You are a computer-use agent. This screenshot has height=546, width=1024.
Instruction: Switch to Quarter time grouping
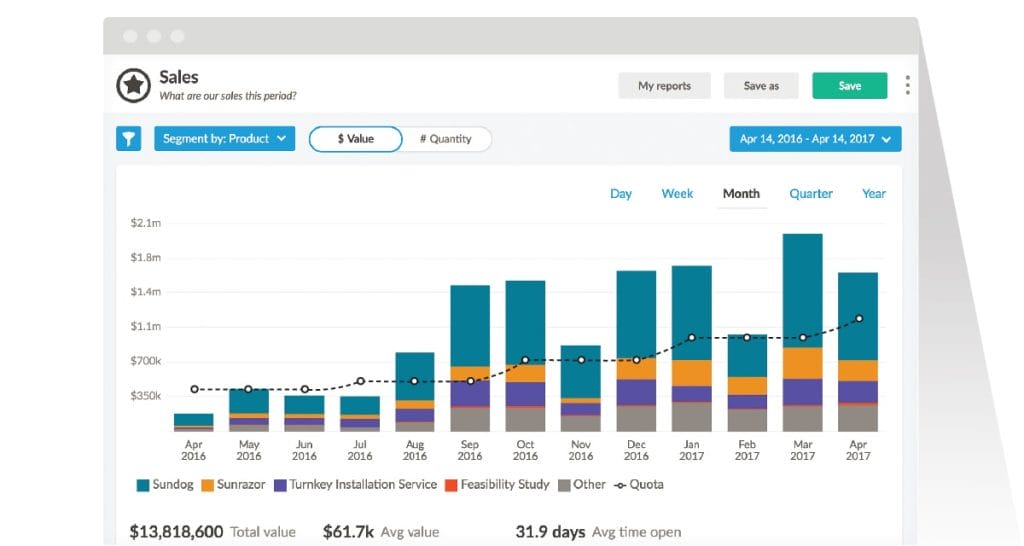(x=811, y=194)
